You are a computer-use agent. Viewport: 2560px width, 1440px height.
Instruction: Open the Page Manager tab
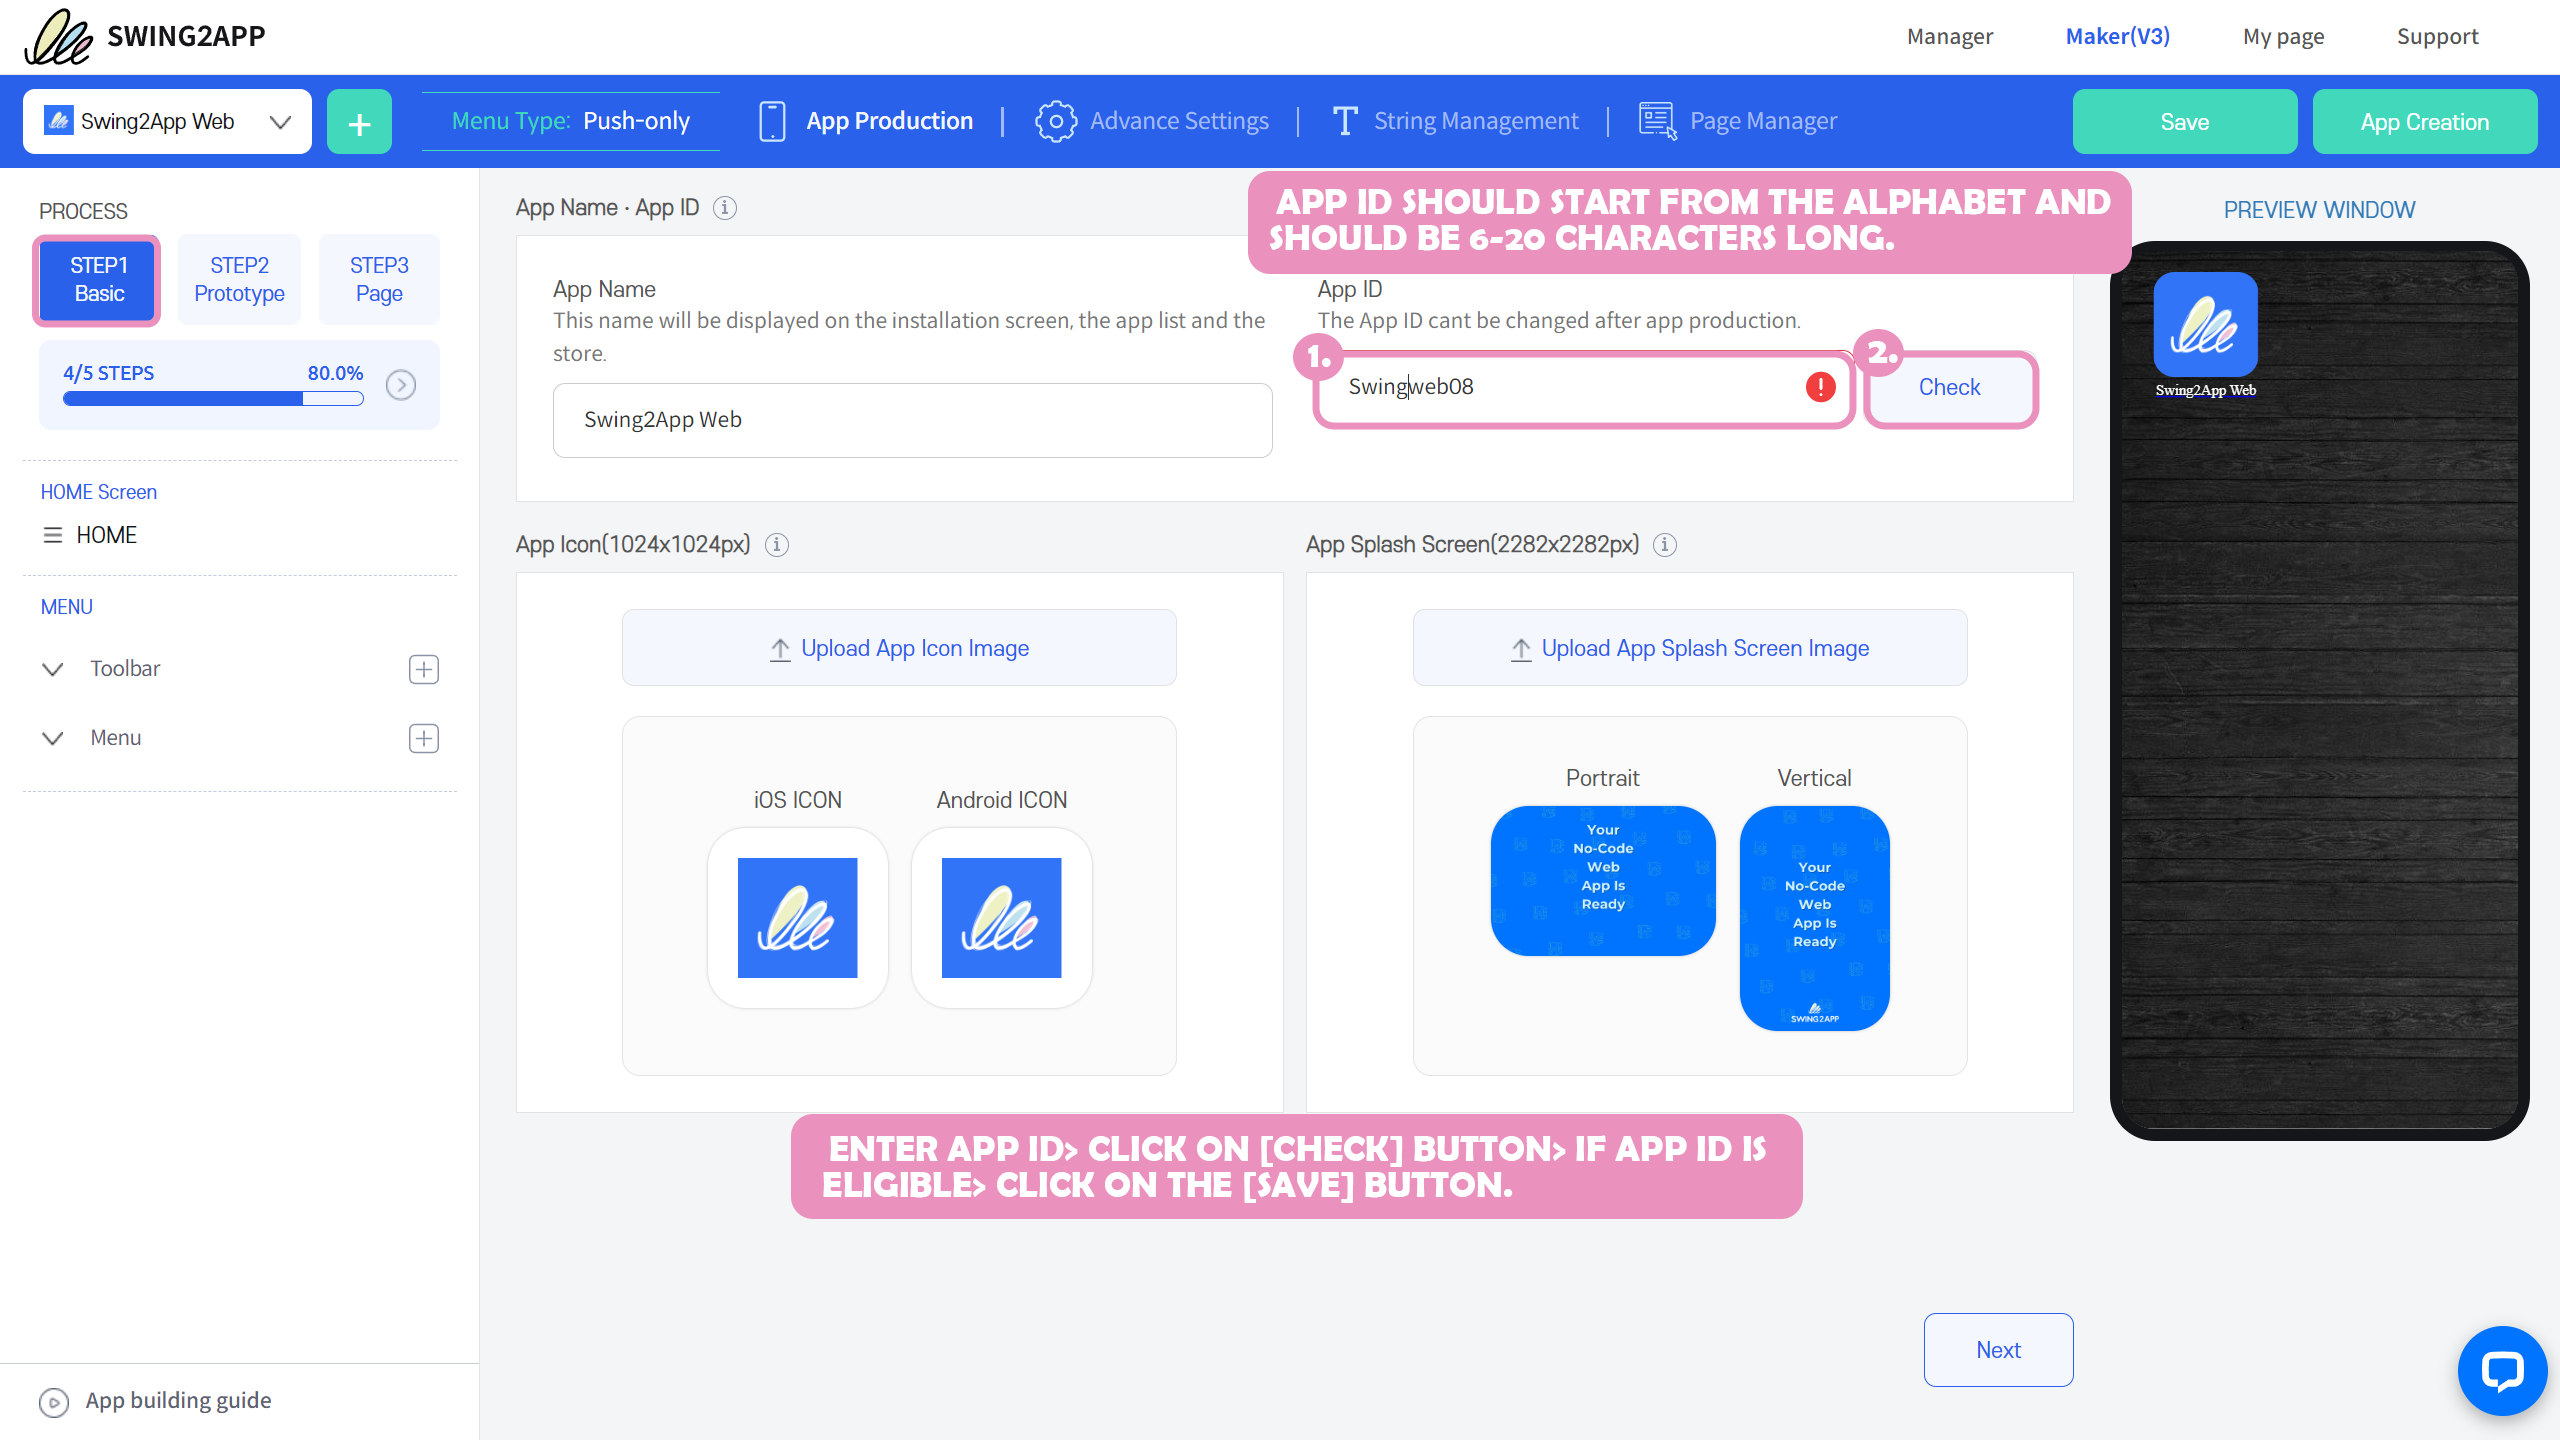coord(1738,122)
